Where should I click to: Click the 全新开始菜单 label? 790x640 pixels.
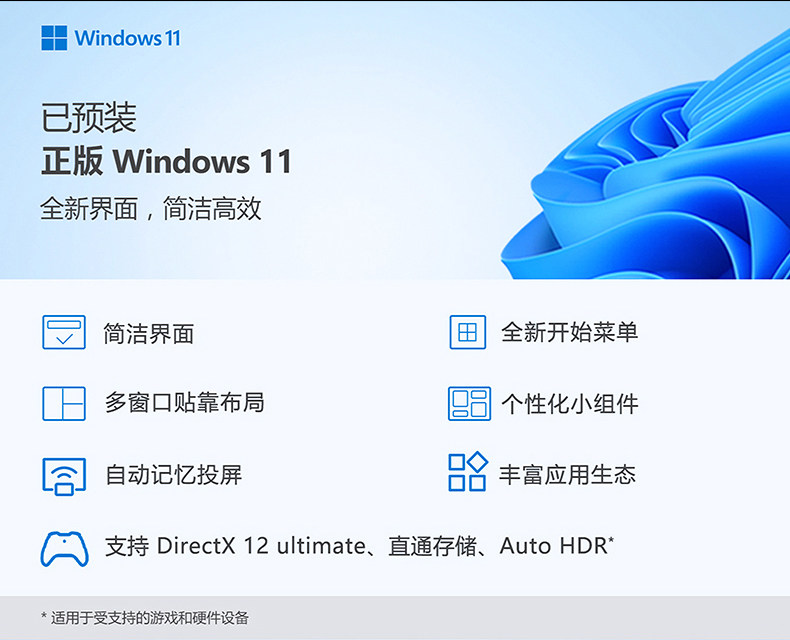point(569,332)
